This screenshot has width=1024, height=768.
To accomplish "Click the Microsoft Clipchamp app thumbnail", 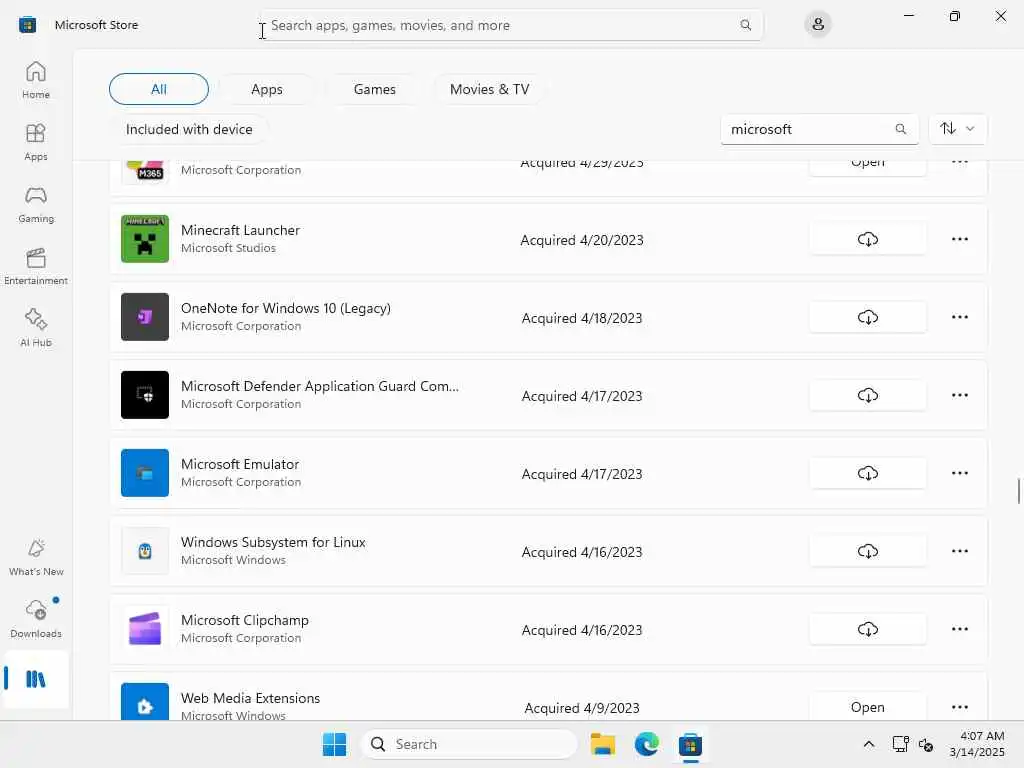I will (145, 629).
